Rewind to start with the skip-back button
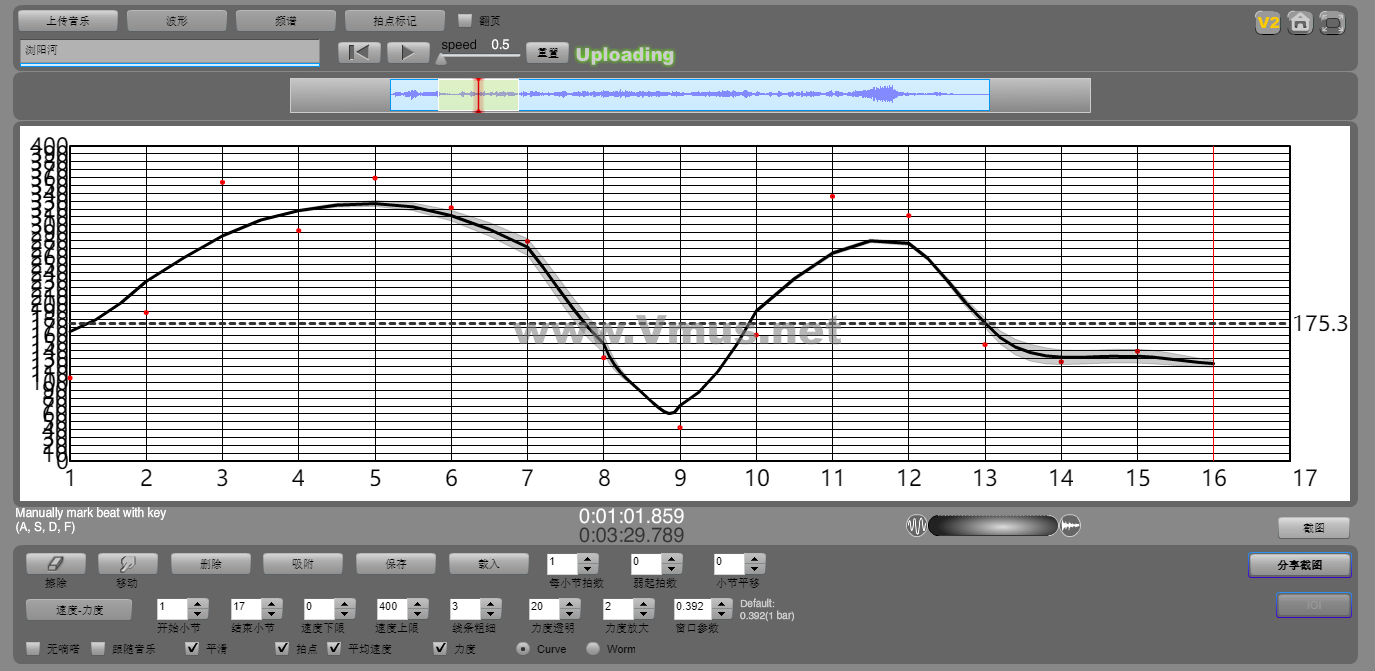The height and width of the screenshot is (671, 1375). (360, 52)
